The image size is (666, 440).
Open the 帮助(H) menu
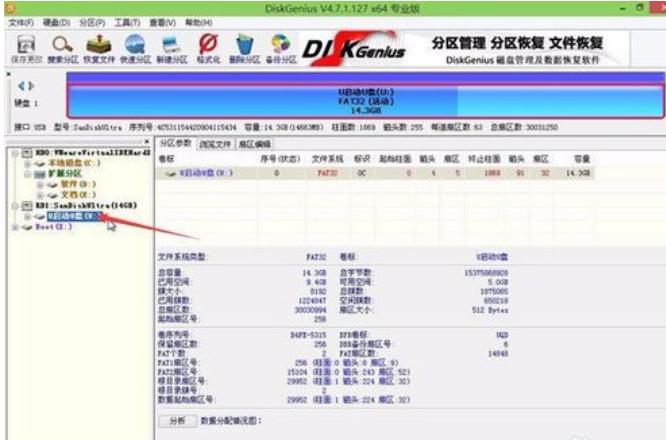(x=199, y=23)
